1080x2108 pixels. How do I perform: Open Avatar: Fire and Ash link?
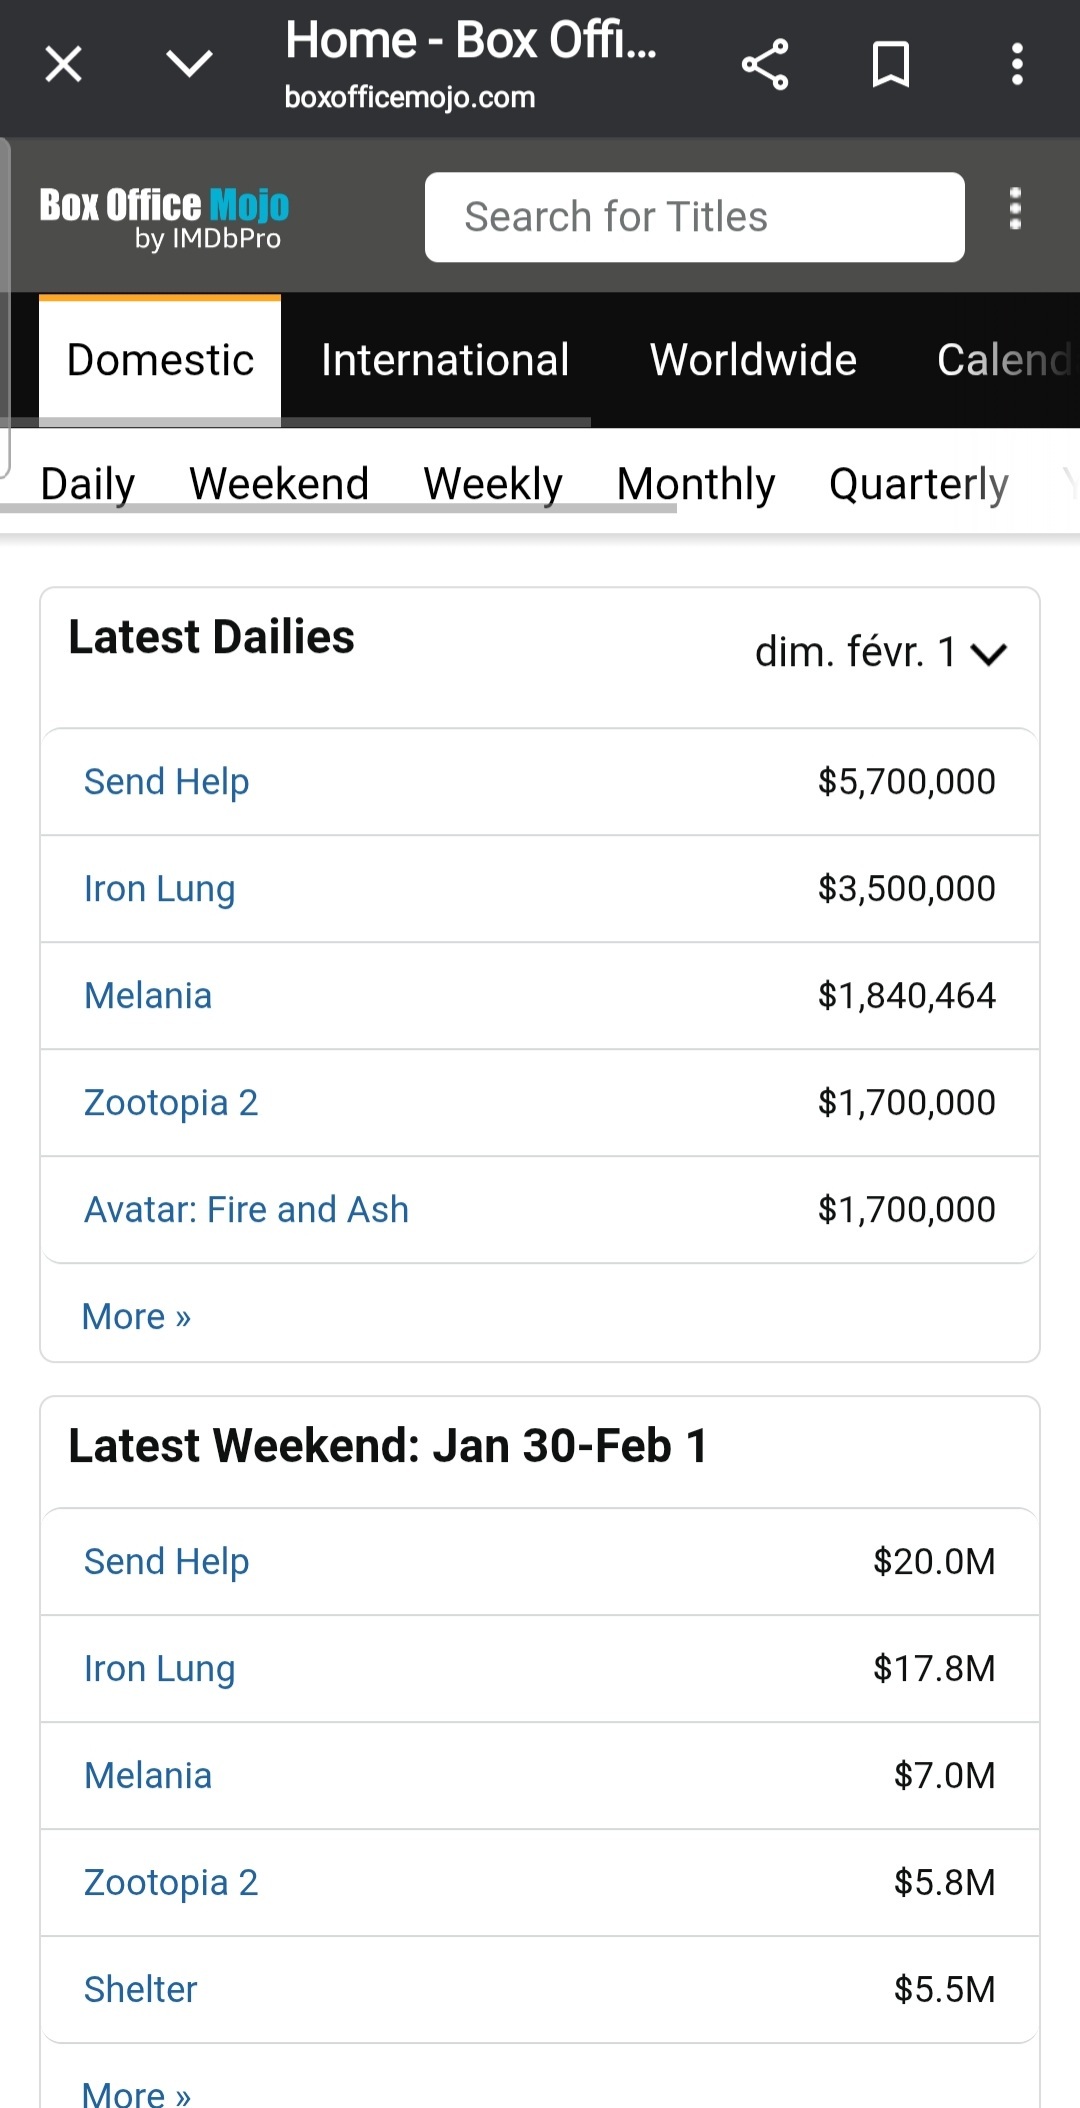pyautogui.click(x=246, y=1210)
